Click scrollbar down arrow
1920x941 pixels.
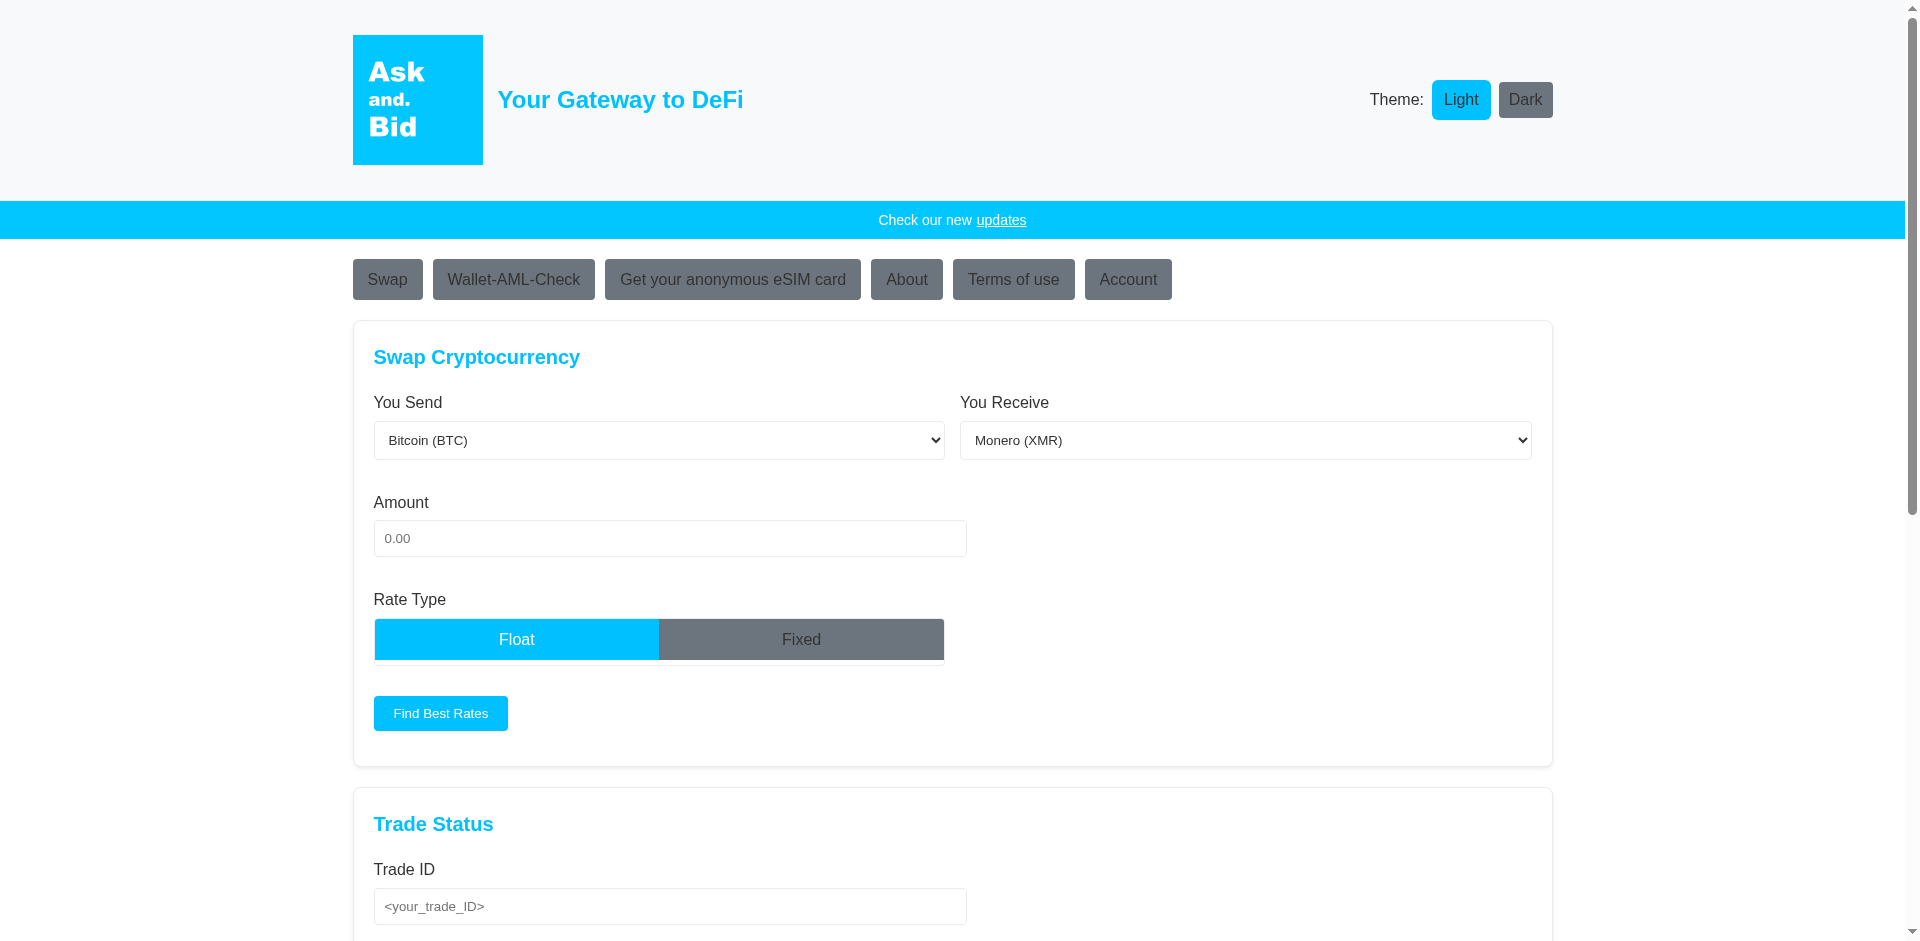(1912, 932)
